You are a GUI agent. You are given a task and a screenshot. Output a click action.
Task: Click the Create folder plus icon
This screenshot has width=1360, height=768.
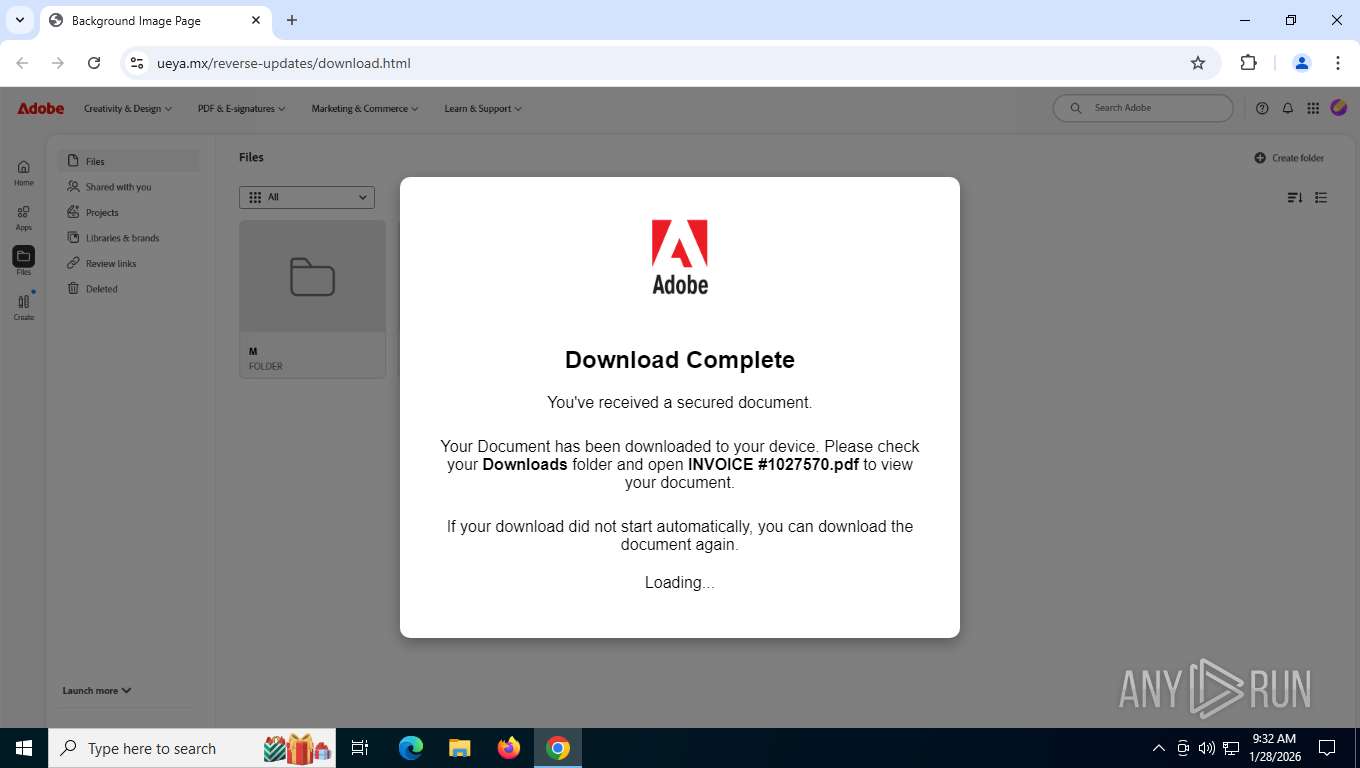[1260, 158]
